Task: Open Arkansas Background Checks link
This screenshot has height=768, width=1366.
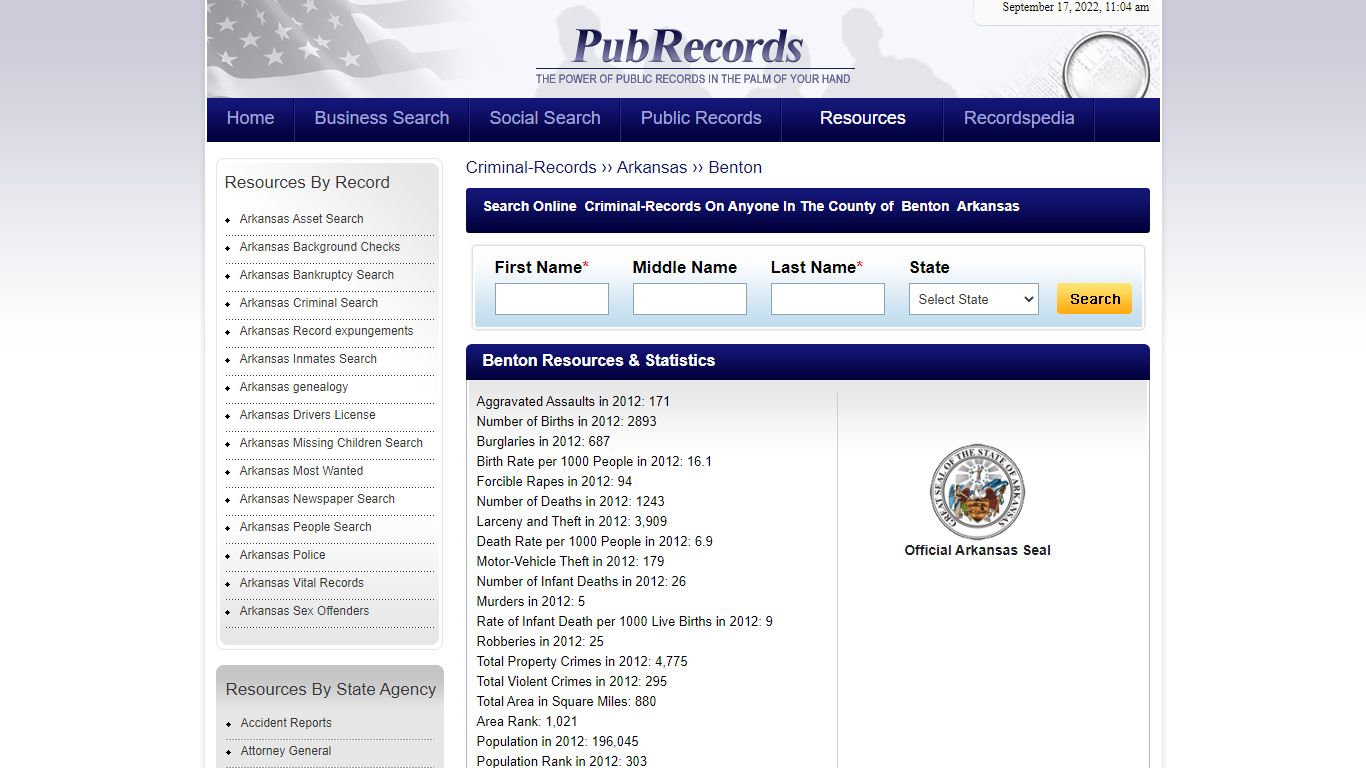Action: click(319, 247)
